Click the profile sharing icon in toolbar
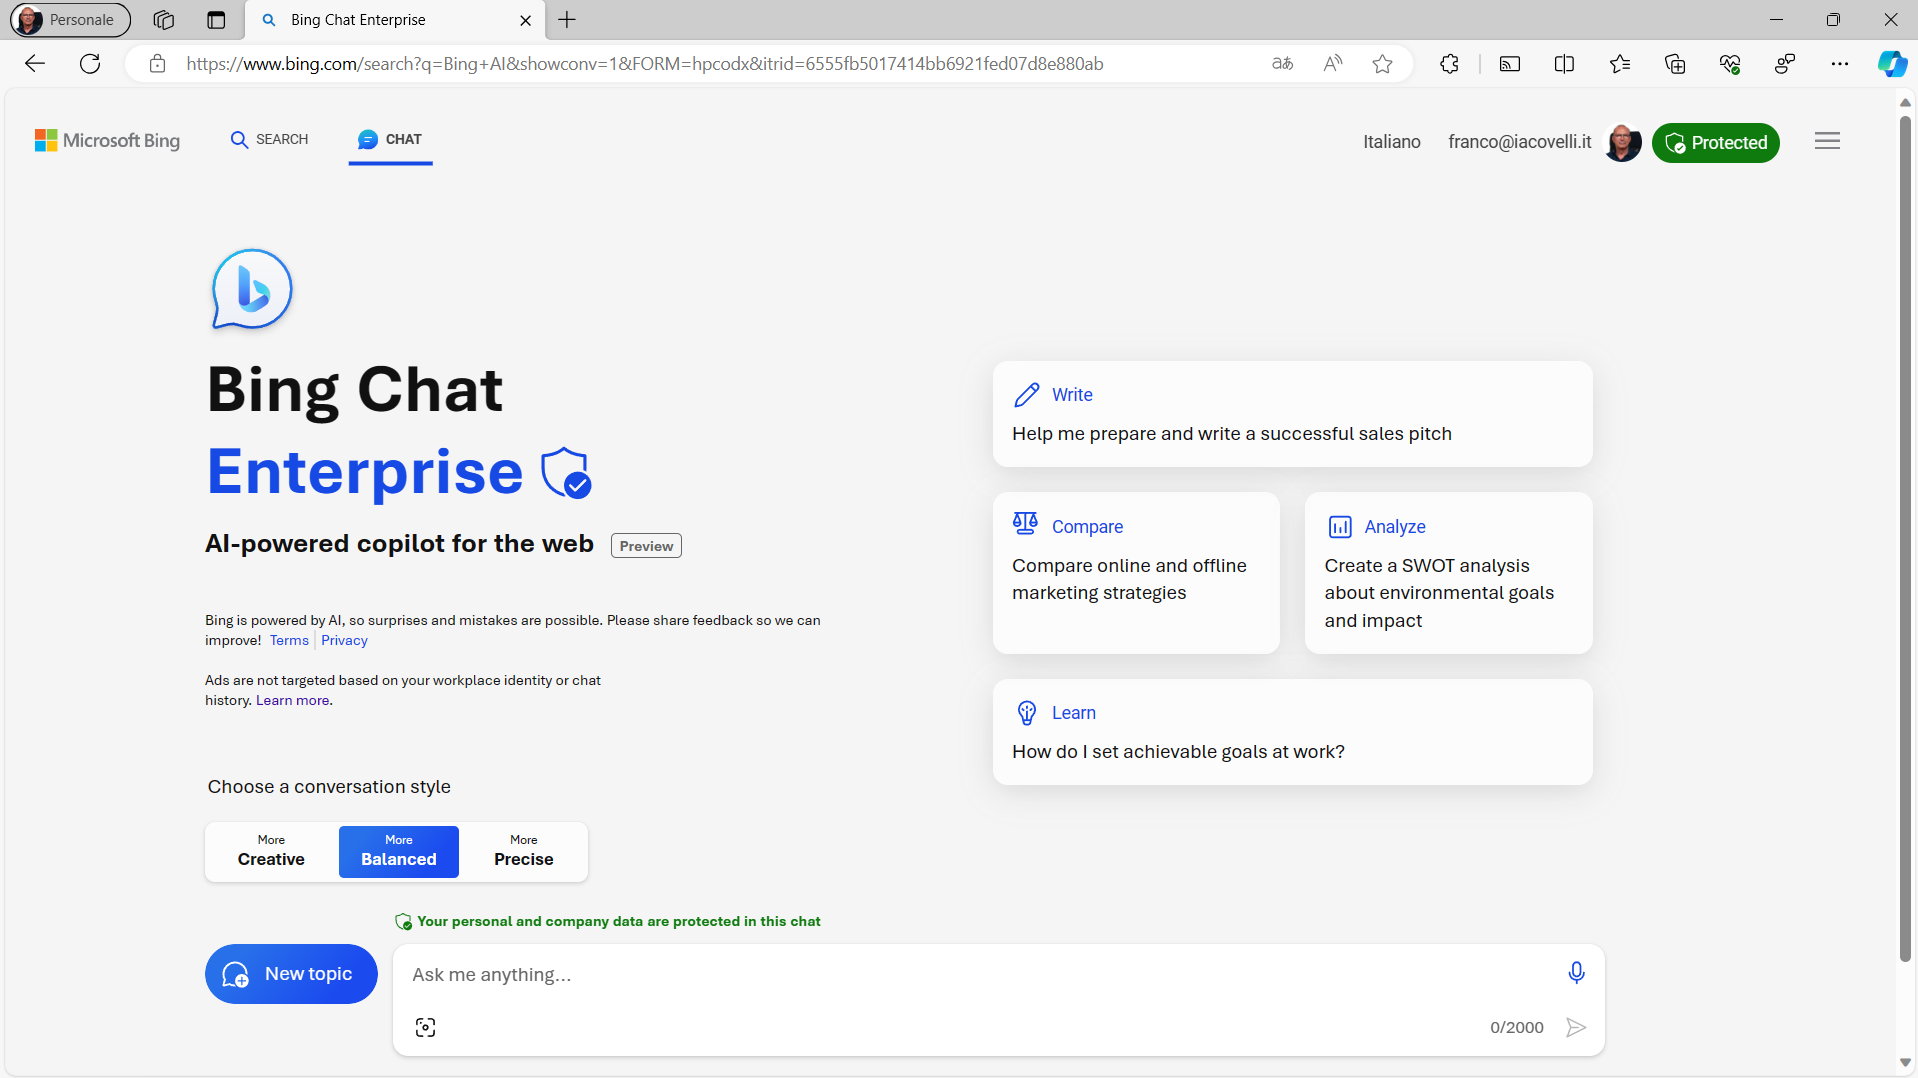This screenshot has height=1078, width=1918. pos(1785,64)
